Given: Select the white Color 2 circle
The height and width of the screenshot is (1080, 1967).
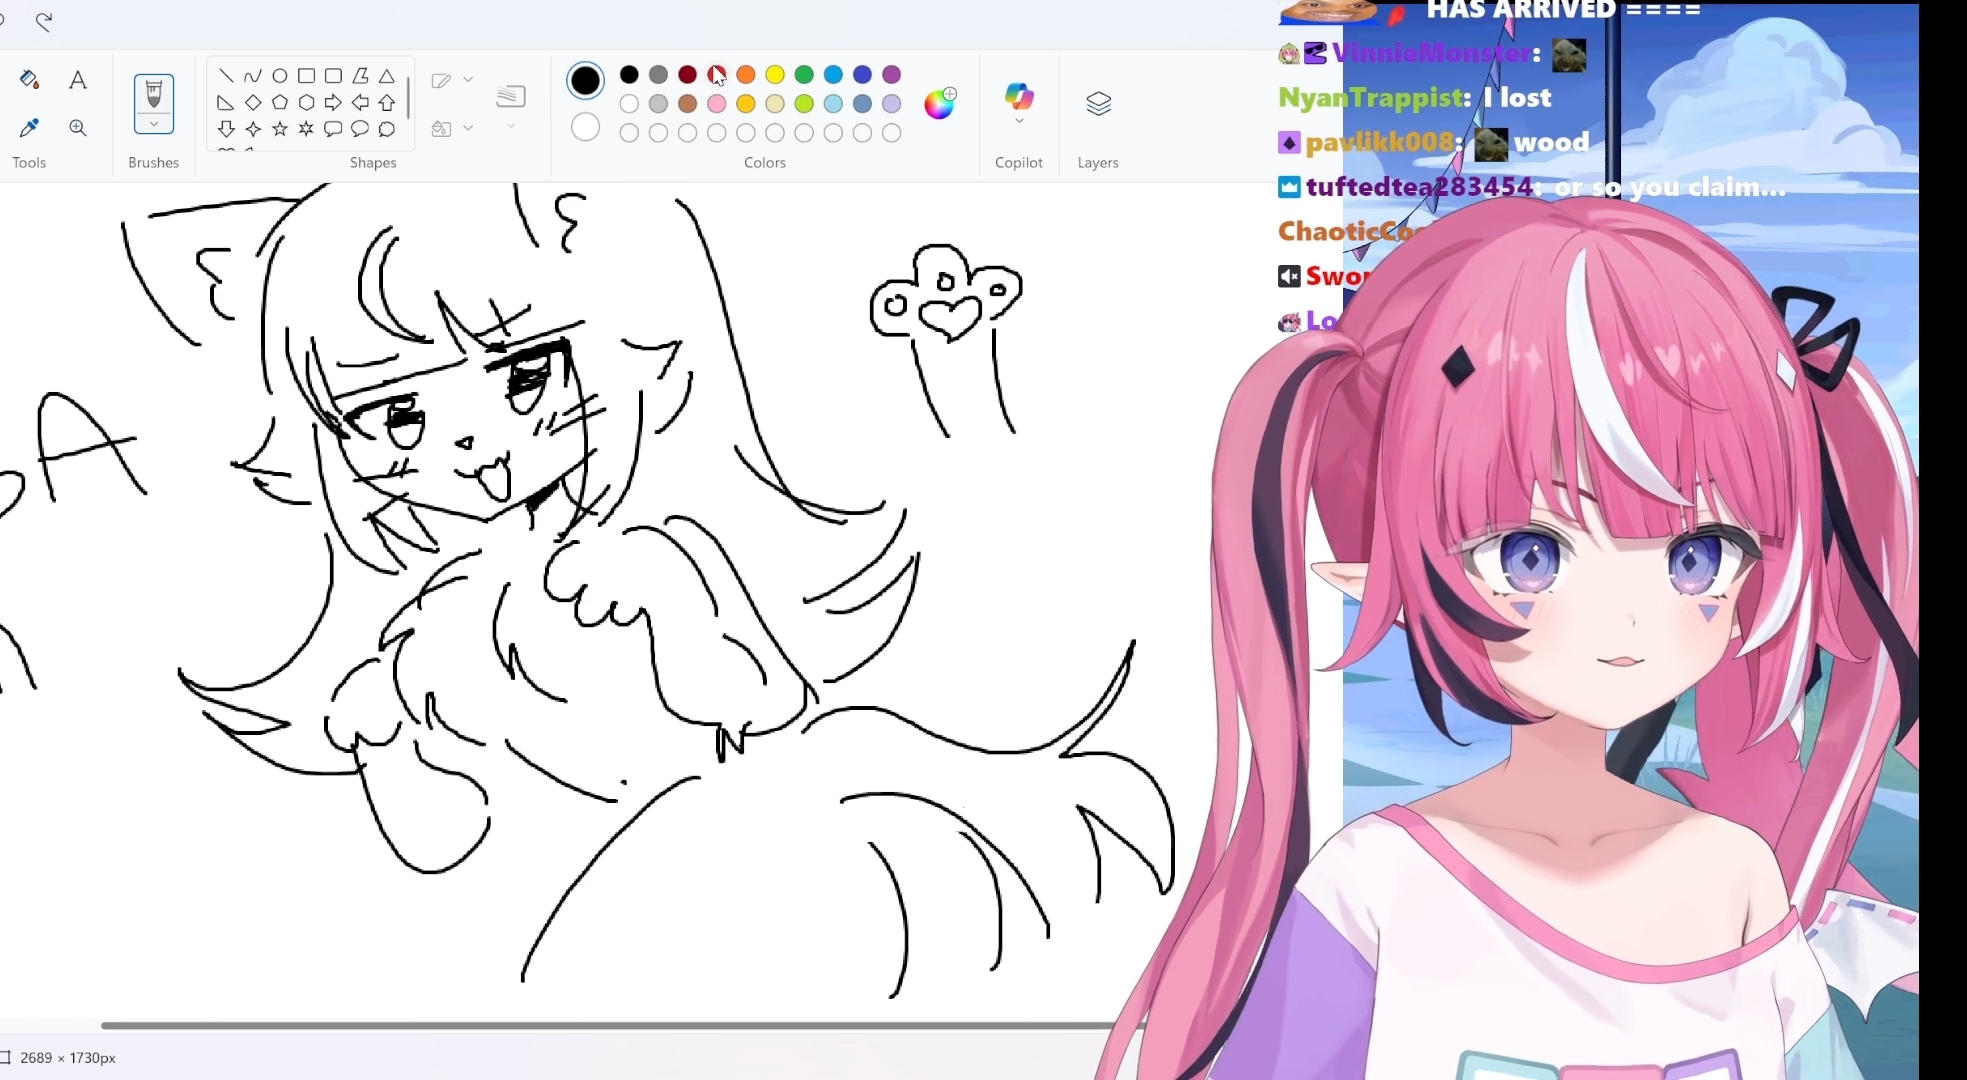Looking at the screenshot, I should [585, 128].
